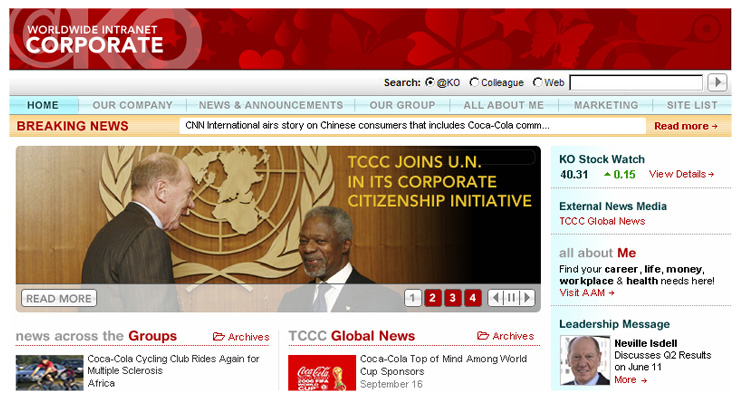Open Coca-Cola World Cup Sponsors article

(x=443, y=365)
